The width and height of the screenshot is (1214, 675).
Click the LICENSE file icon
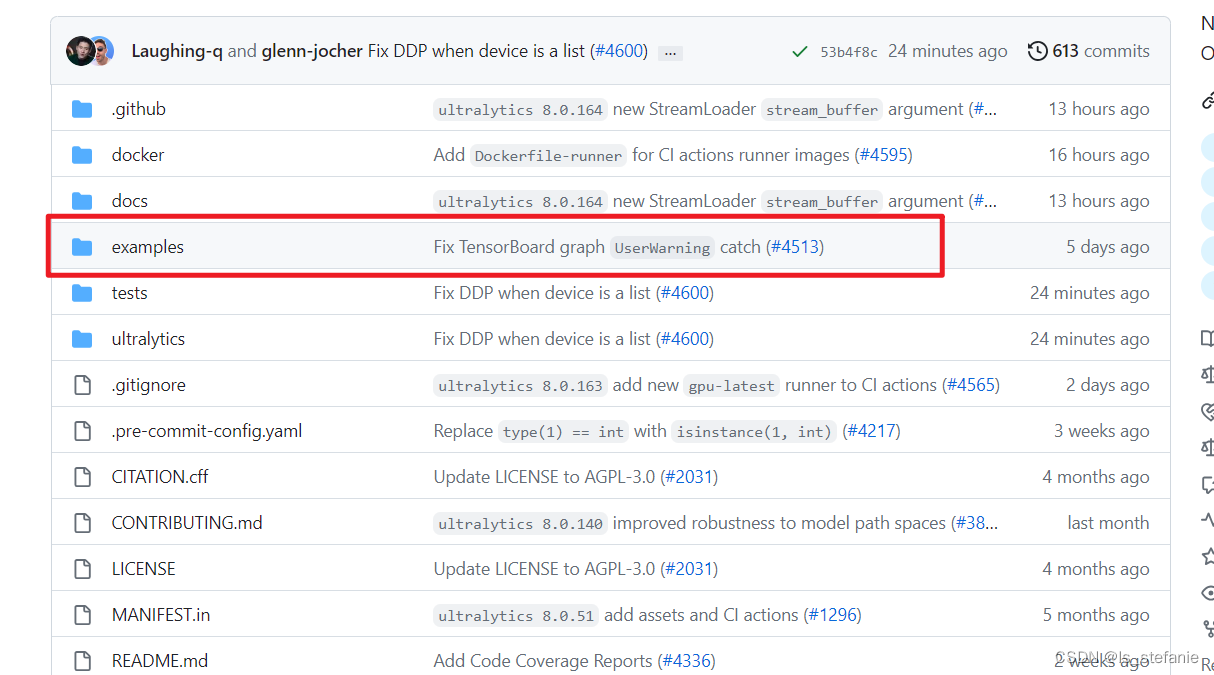pos(82,569)
